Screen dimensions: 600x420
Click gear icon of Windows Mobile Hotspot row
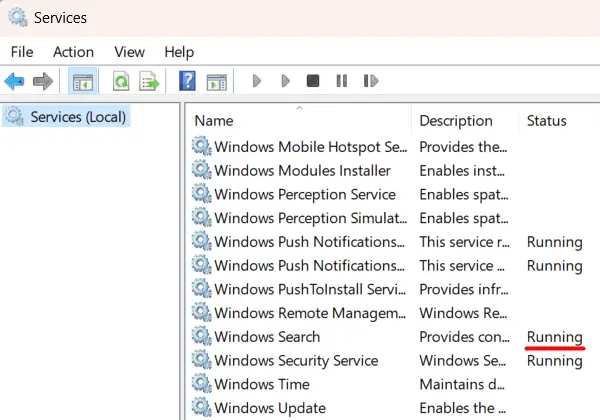[201, 147]
